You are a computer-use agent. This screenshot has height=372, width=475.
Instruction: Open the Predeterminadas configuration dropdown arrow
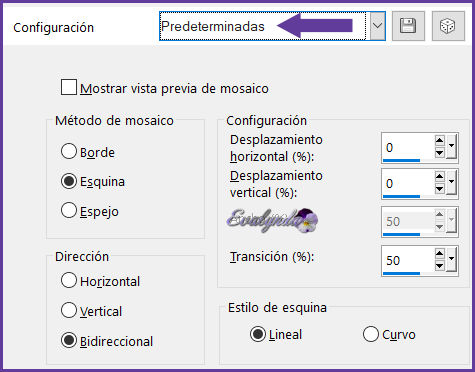pyautogui.click(x=377, y=26)
